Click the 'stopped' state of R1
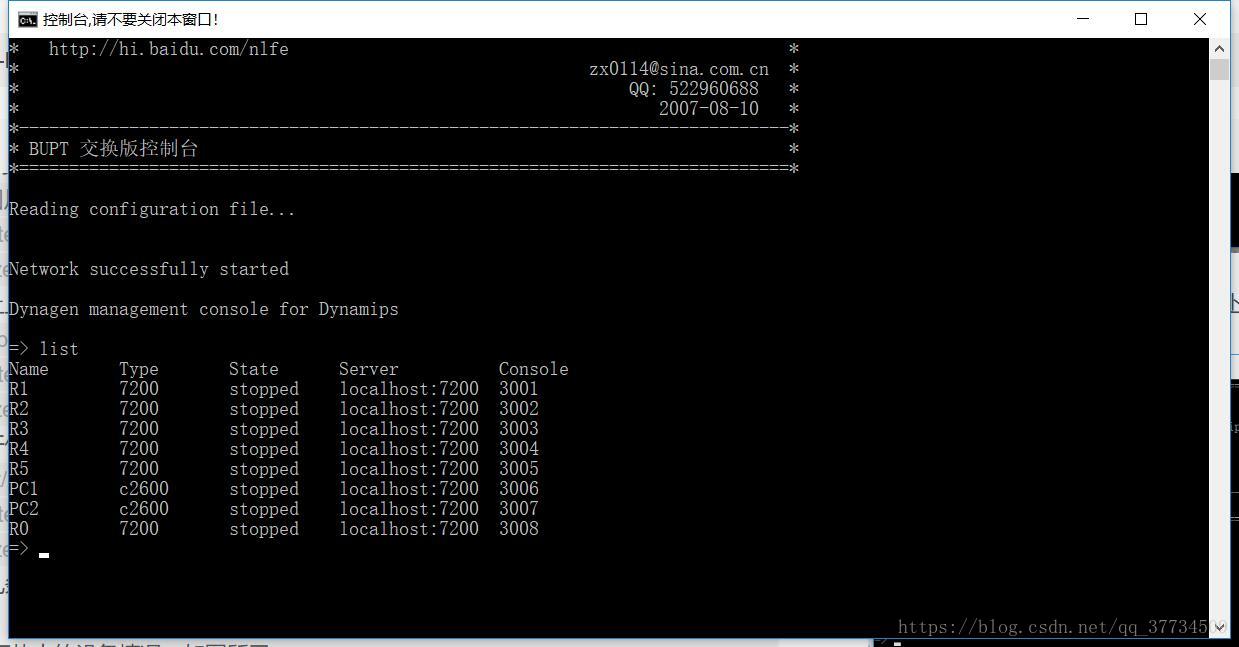The image size is (1239, 647). [264, 389]
